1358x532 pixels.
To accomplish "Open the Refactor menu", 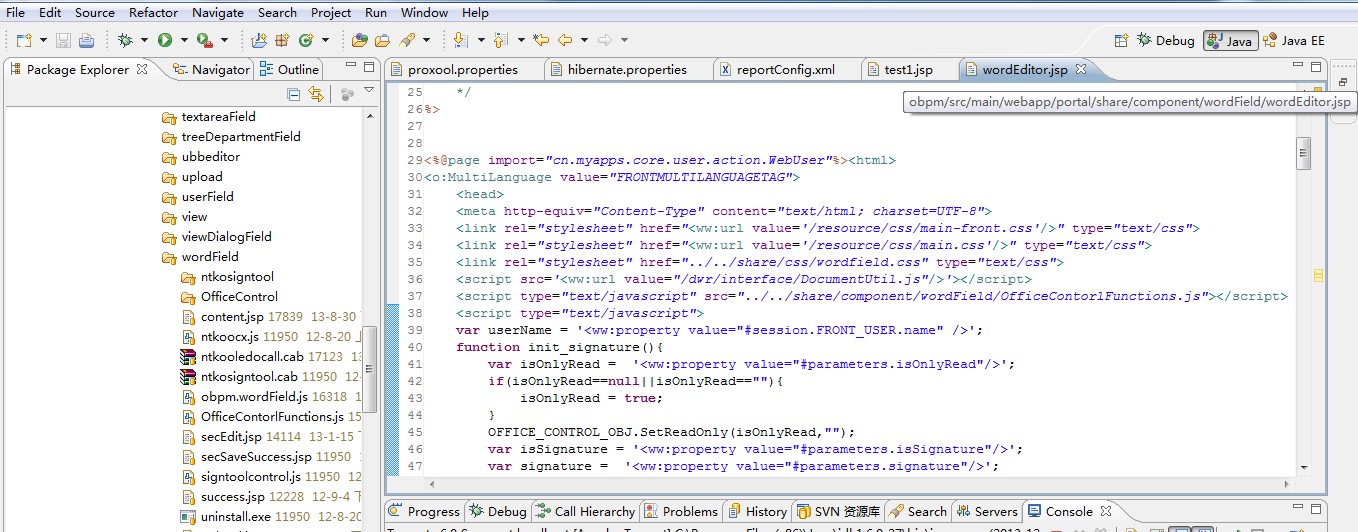I will pyautogui.click(x=154, y=12).
